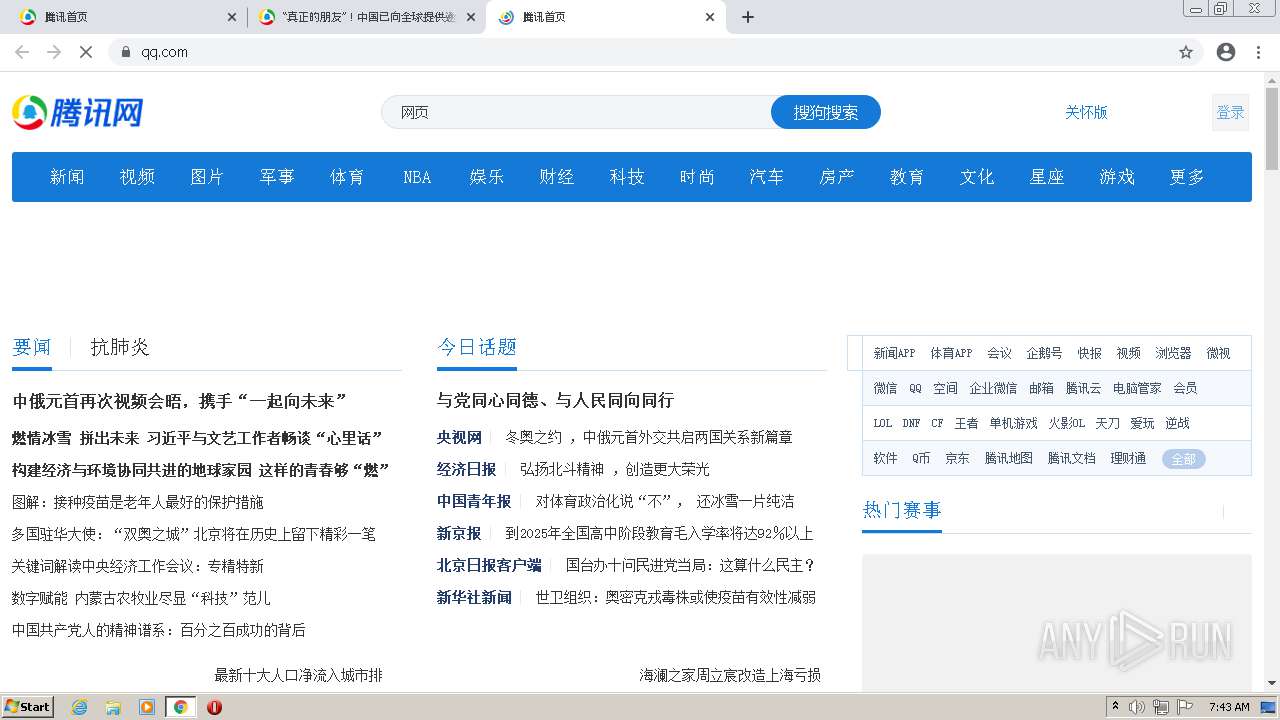This screenshot has height=720, width=1280.
Task: Open 电脑管家 shortcut link
Action: tap(1137, 388)
